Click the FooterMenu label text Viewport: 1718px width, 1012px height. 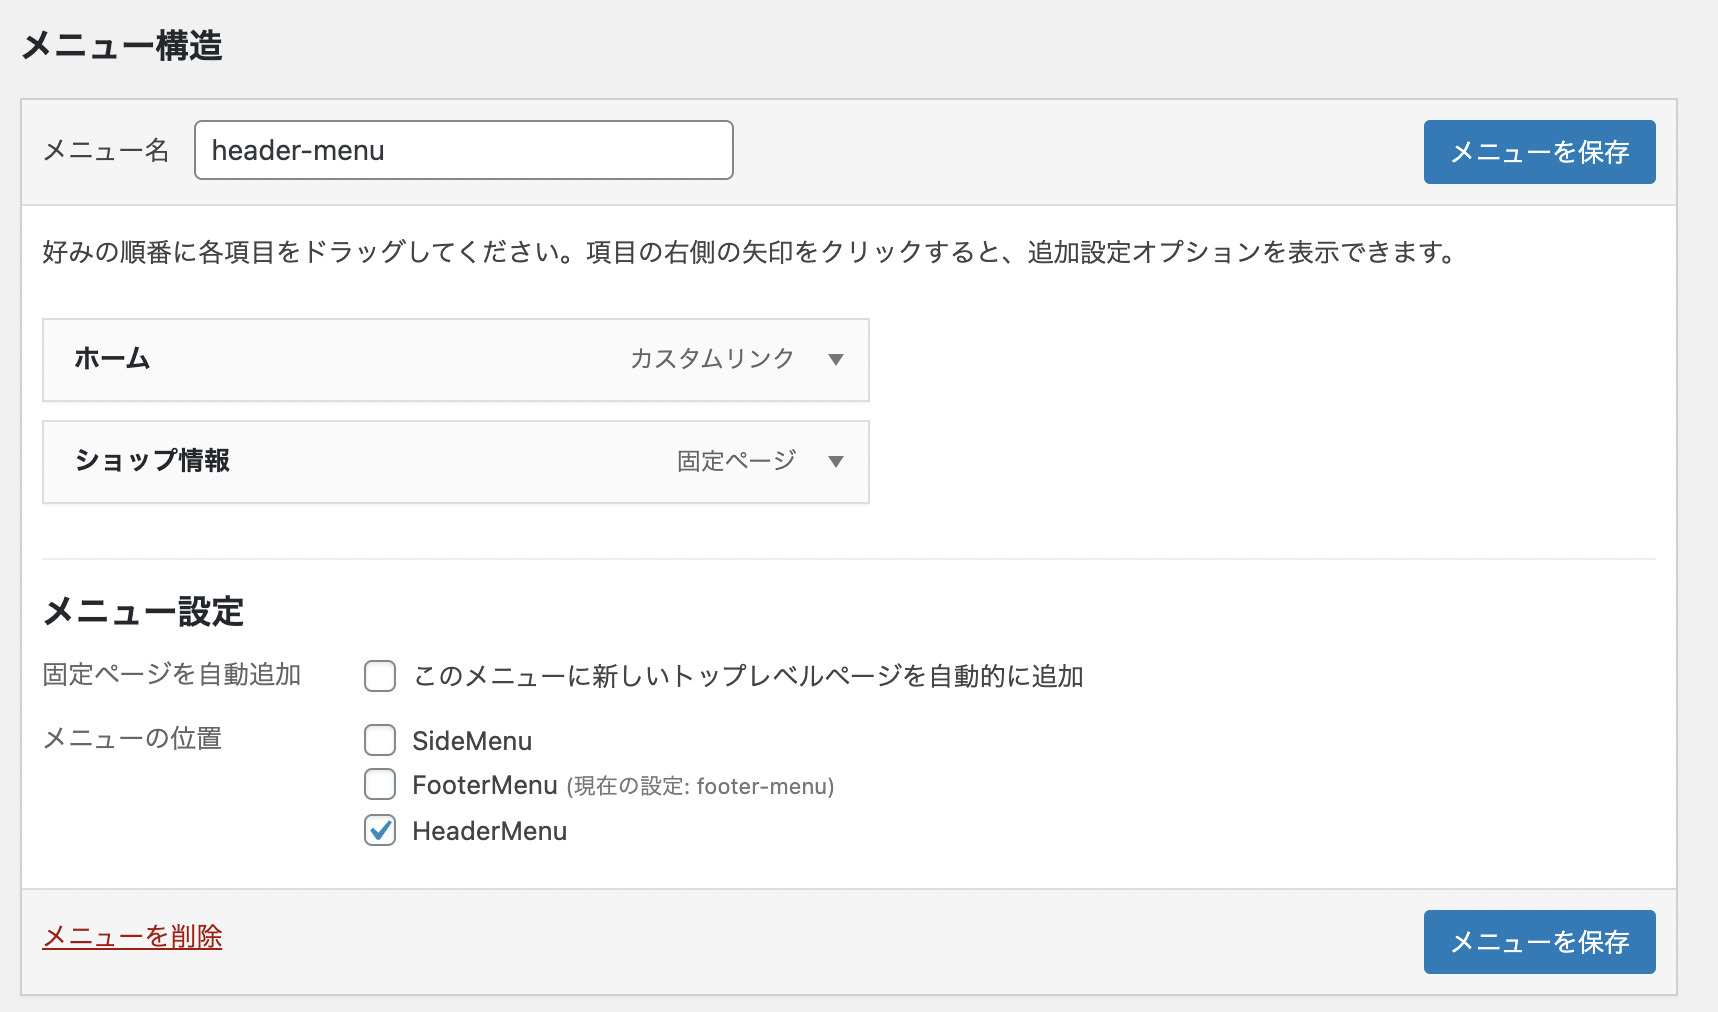coord(485,785)
